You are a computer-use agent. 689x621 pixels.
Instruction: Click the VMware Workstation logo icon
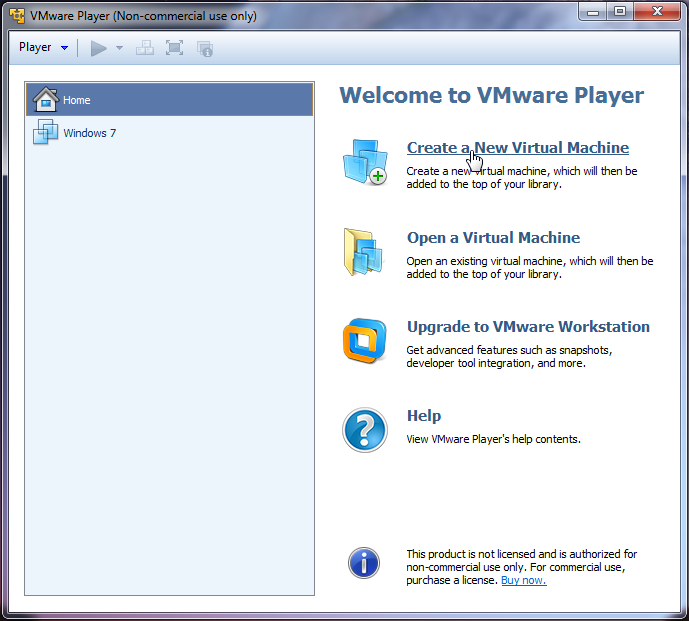click(365, 341)
